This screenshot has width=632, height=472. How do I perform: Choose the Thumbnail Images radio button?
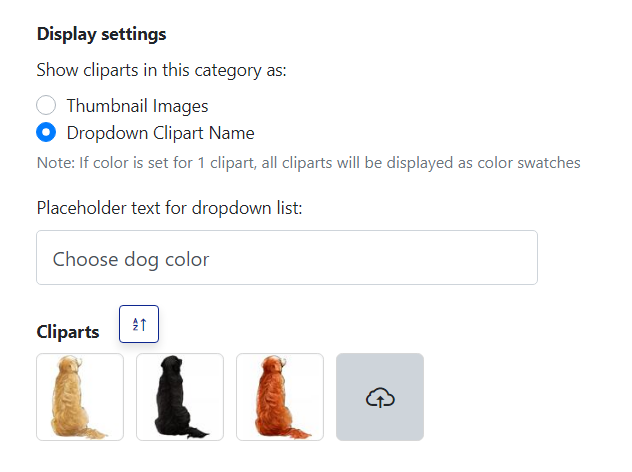click(x=46, y=105)
